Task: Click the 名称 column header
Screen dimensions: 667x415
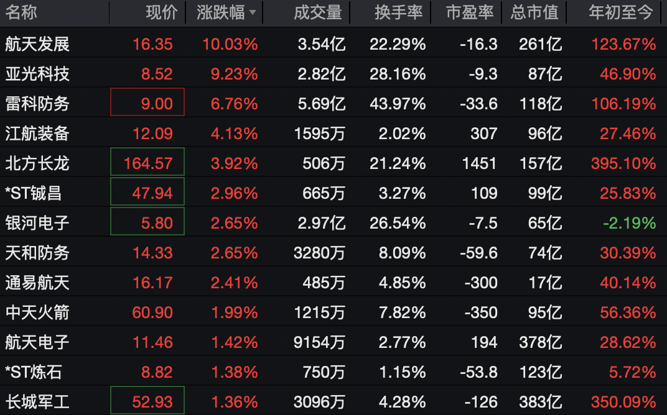Action: click(x=21, y=13)
